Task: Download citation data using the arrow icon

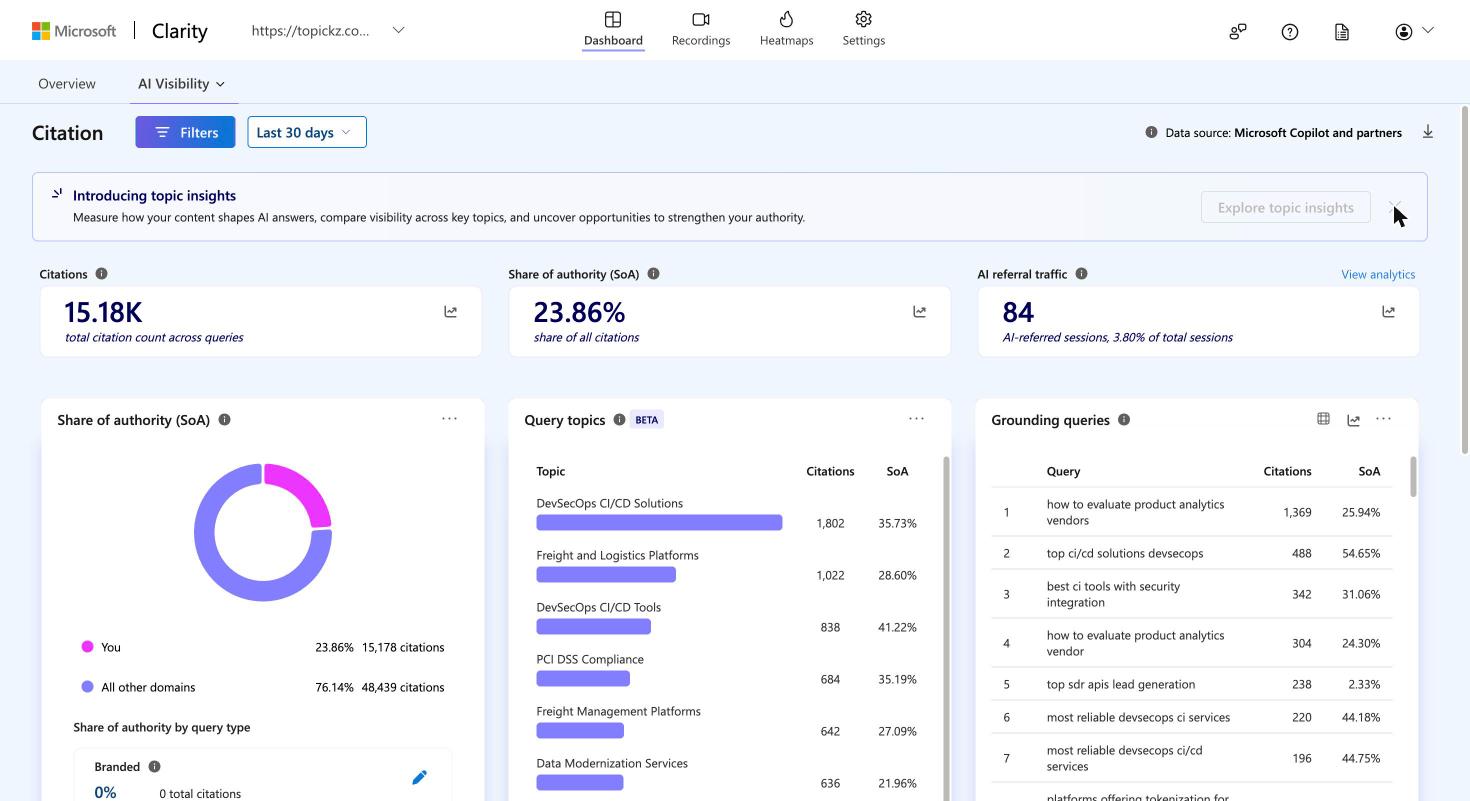Action: coord(1428,132)
